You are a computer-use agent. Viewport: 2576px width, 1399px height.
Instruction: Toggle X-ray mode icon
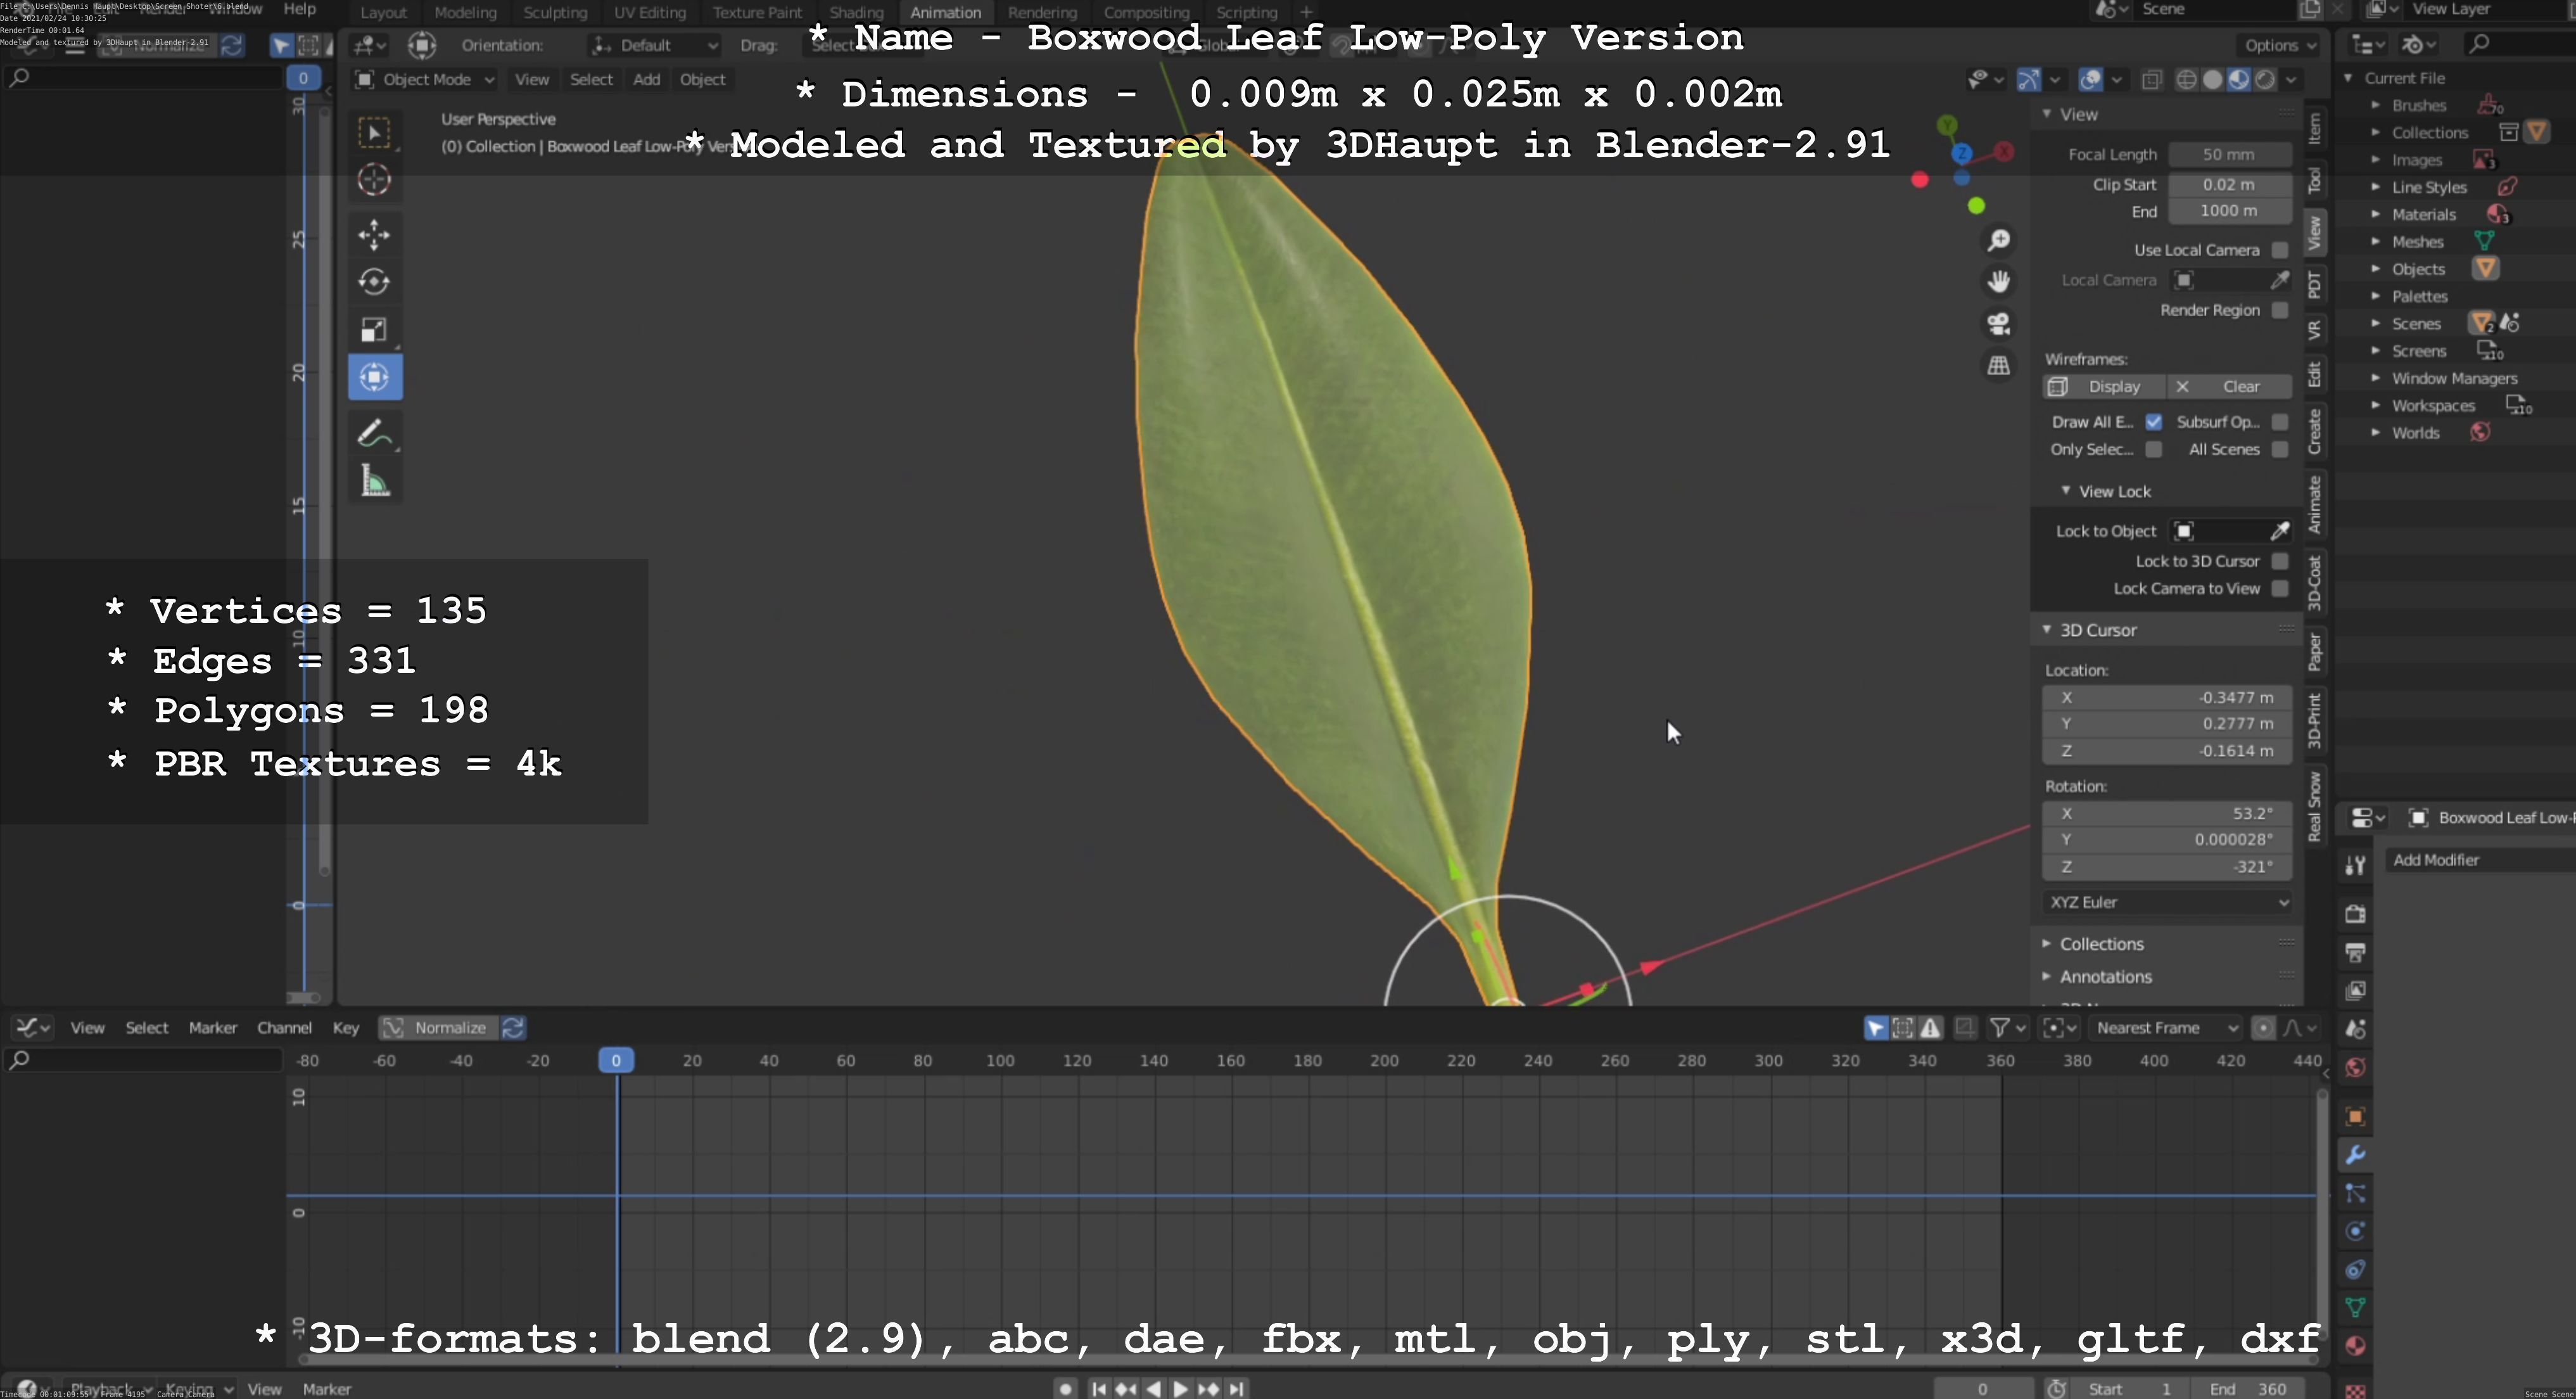tap(2152, 80)
